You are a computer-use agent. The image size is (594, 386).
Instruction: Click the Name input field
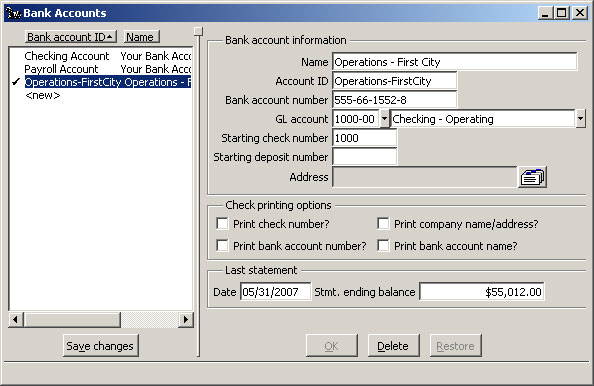pyautogui.click(x=455, y=62)
